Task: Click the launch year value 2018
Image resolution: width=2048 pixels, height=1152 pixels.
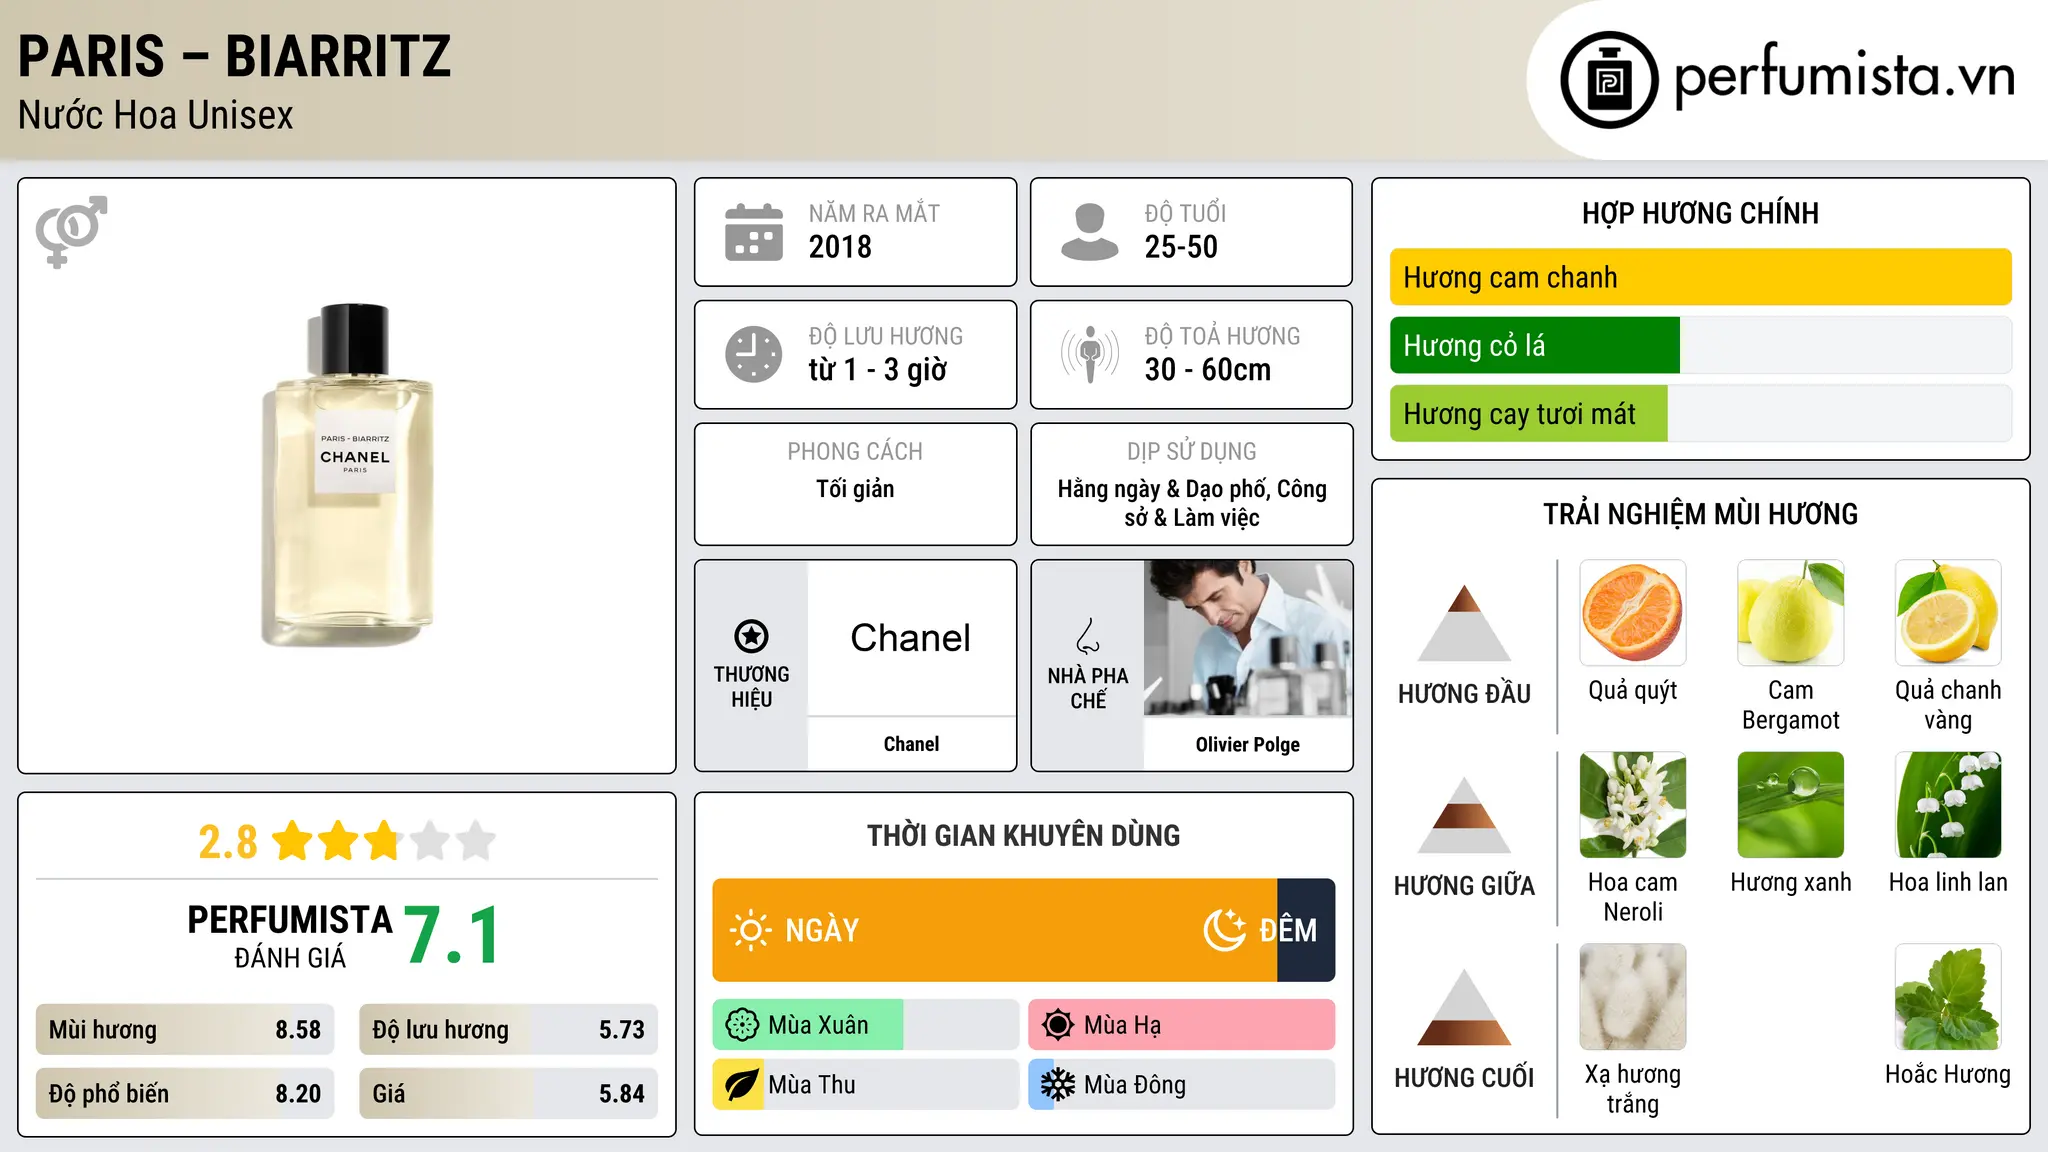Action: [x=840, y=247]
